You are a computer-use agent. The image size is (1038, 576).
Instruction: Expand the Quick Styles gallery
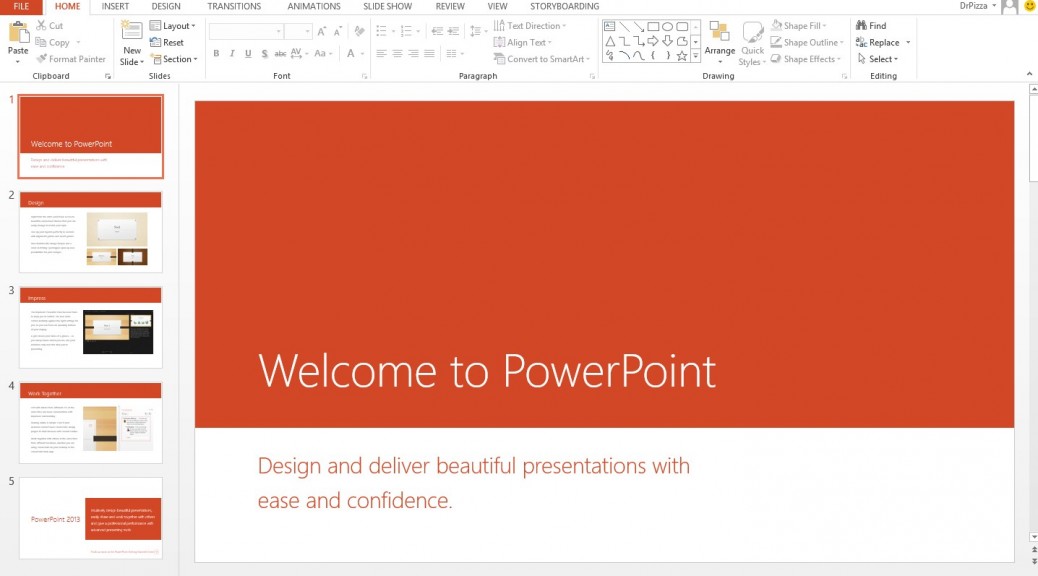753,43
